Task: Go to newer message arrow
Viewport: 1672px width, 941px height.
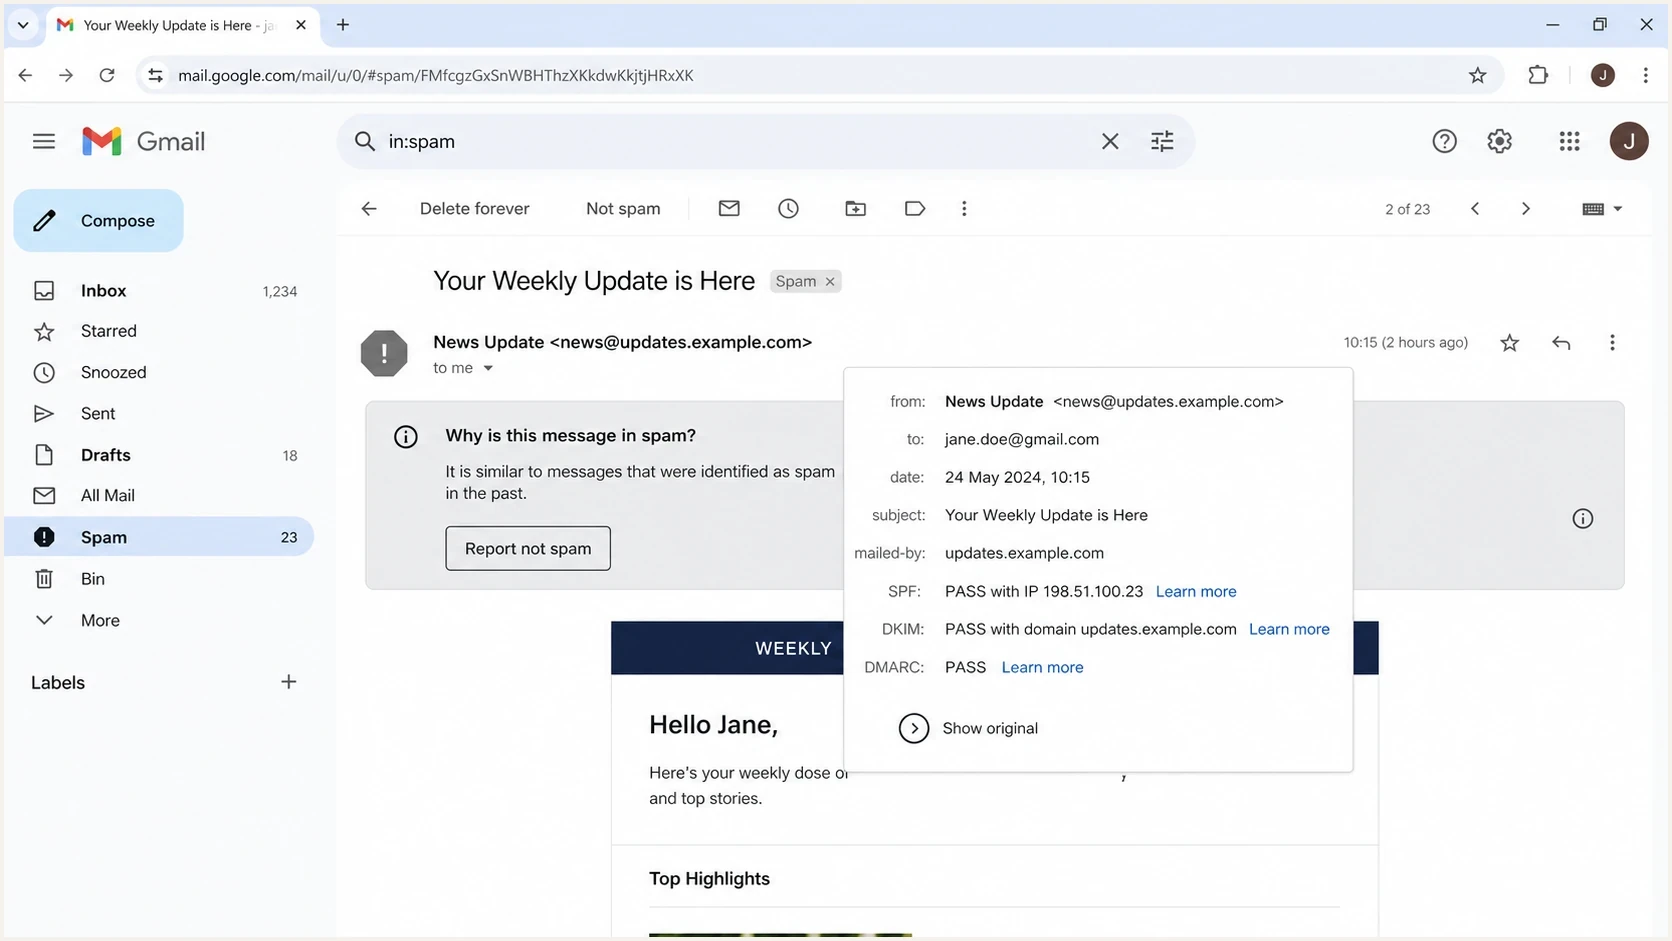Action: click(x=1475, y=208)
